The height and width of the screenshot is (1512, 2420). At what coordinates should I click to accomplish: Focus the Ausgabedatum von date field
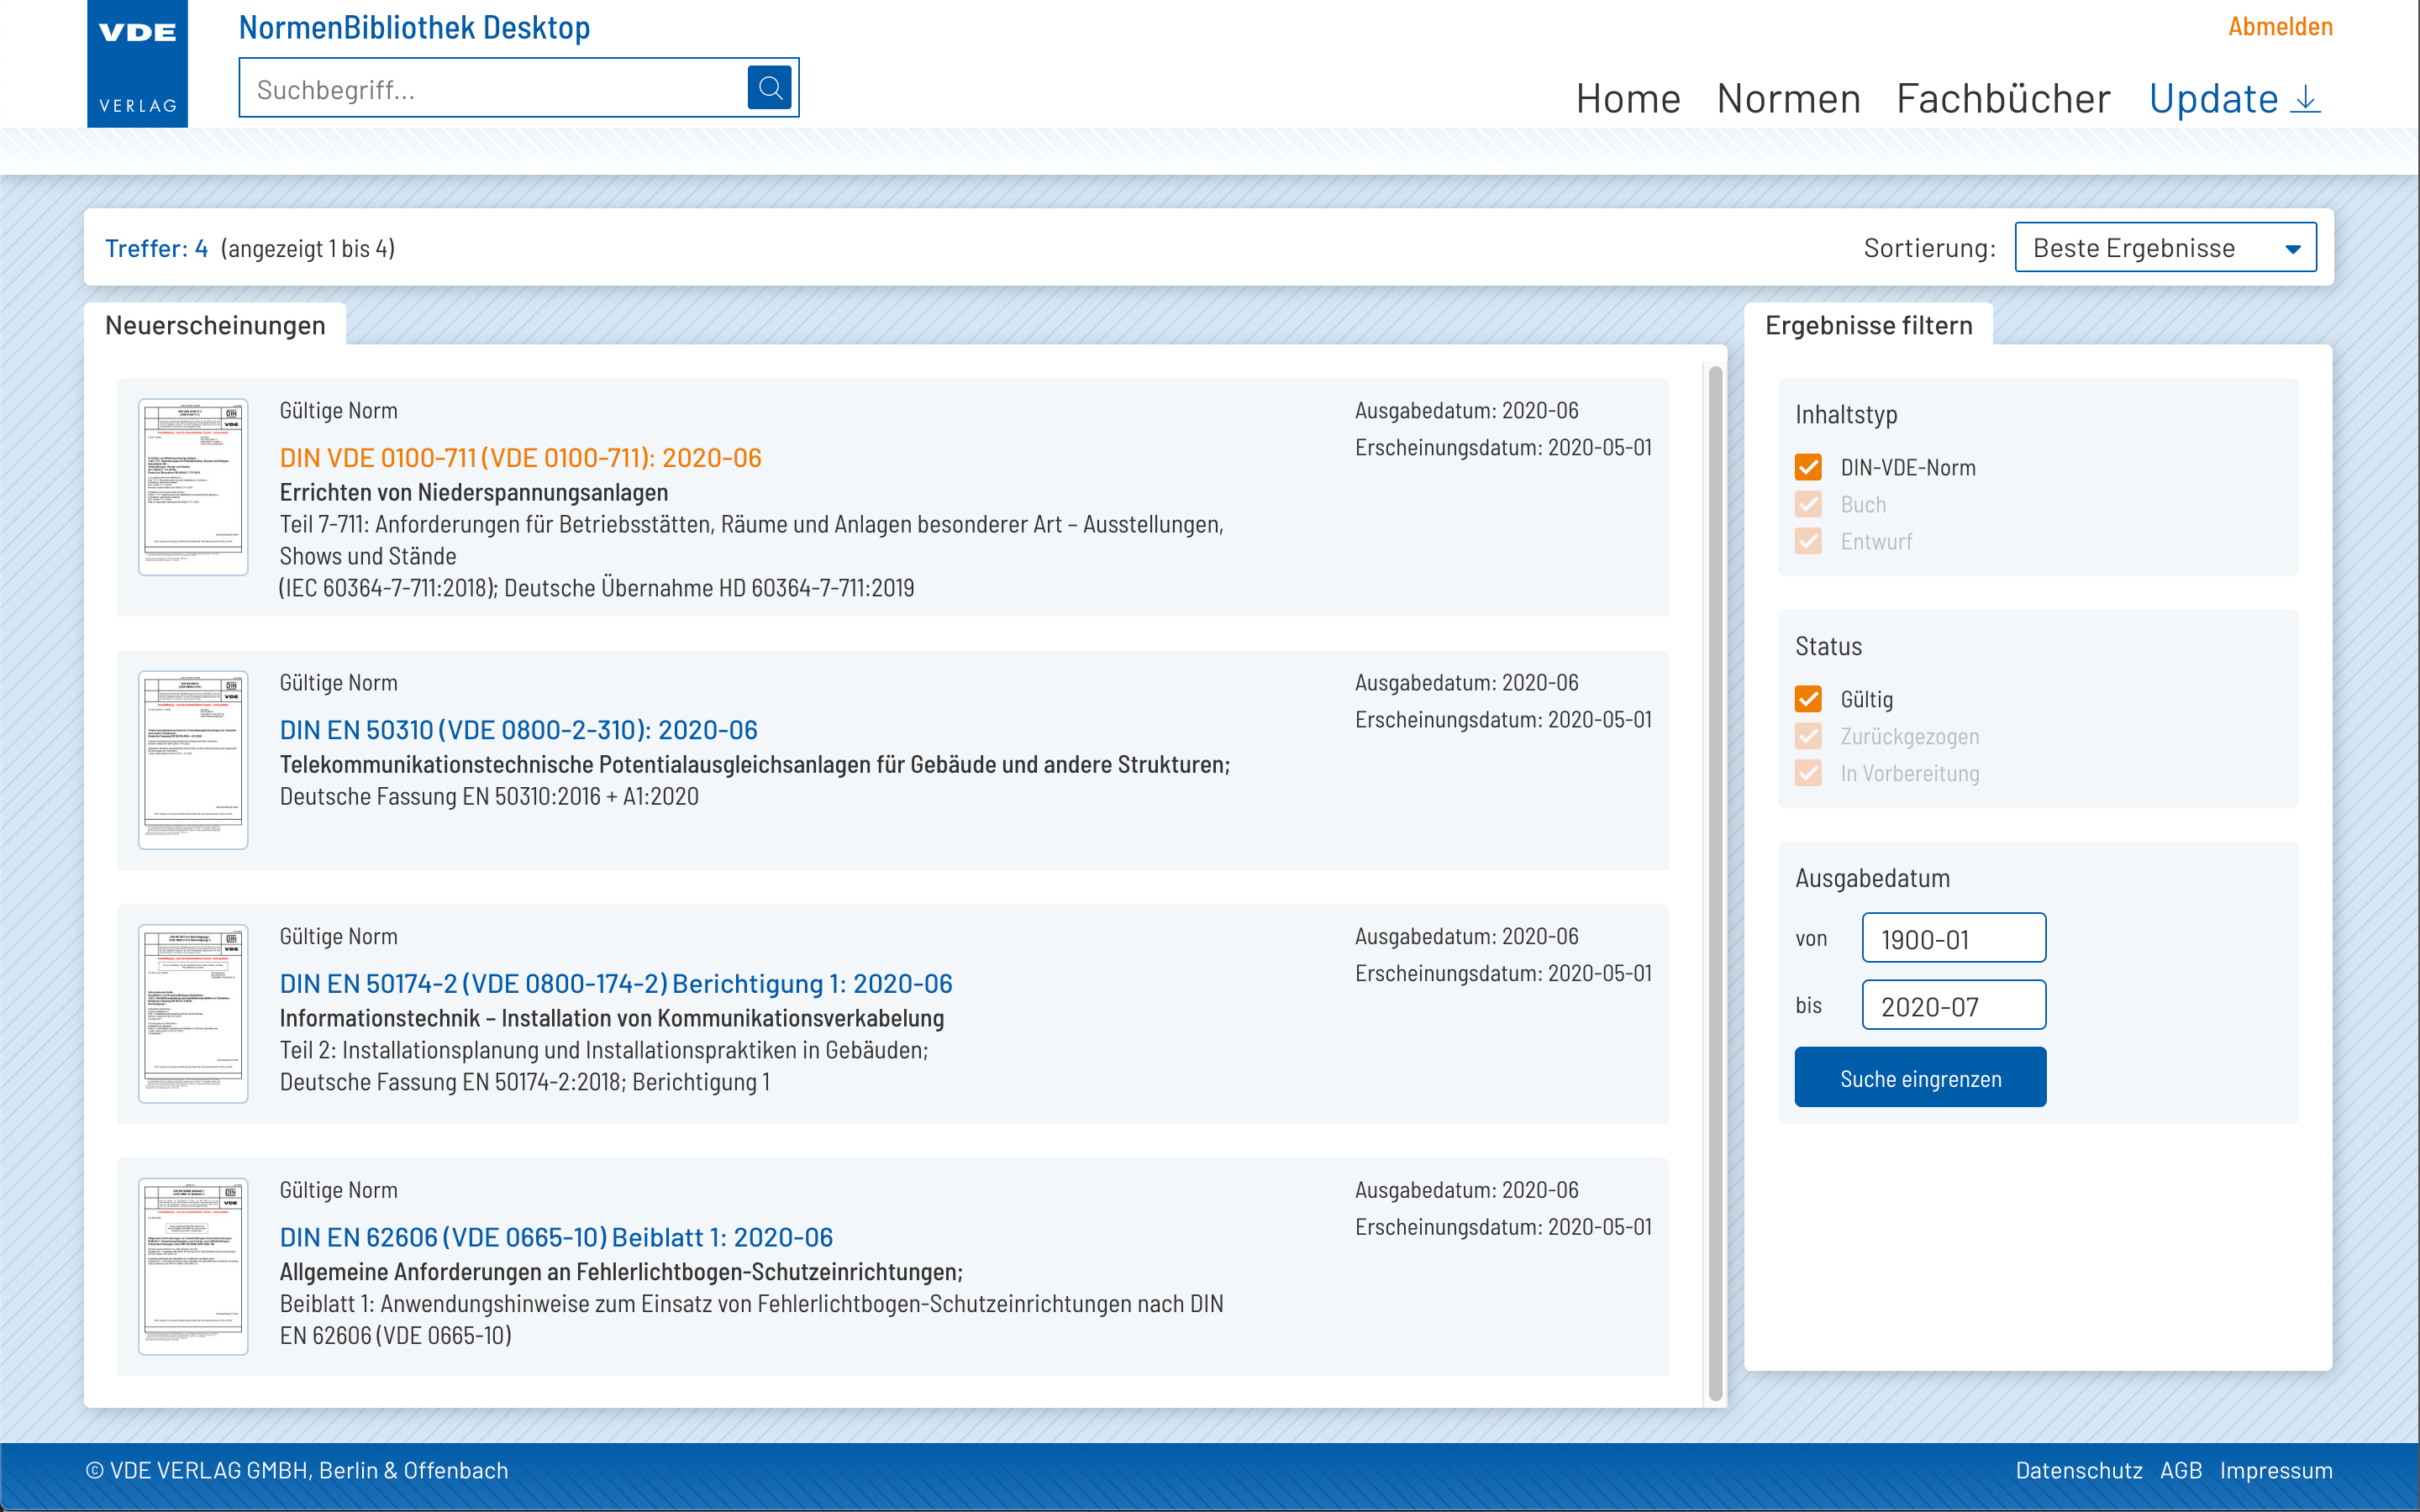1953,938
